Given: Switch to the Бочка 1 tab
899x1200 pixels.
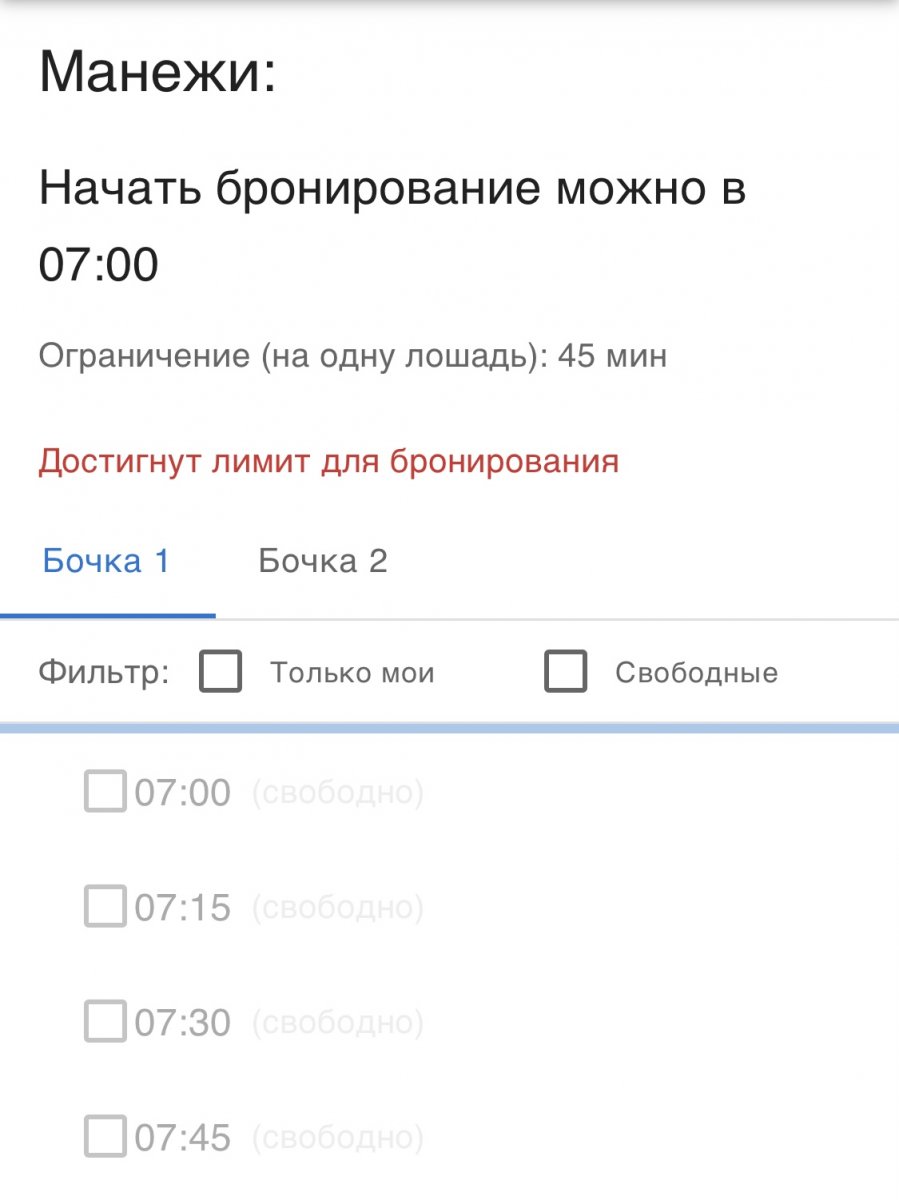Looking at the screenshot, I should 106,561.
